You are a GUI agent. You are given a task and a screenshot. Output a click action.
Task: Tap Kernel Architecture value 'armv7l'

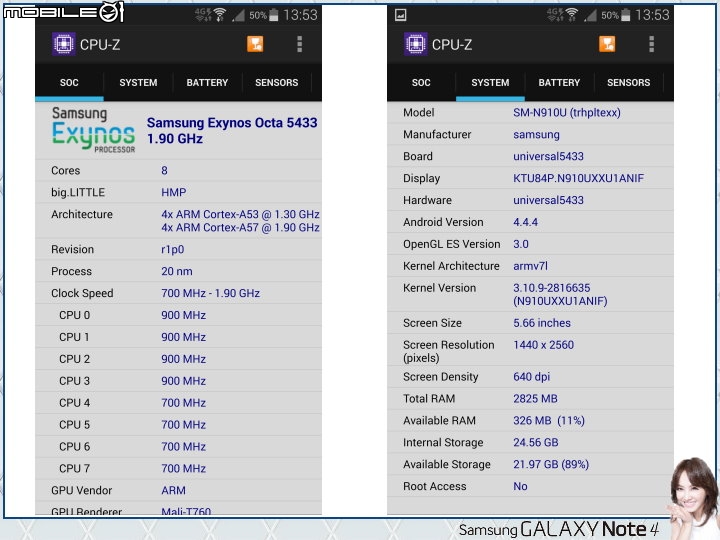tap(530, 266)
